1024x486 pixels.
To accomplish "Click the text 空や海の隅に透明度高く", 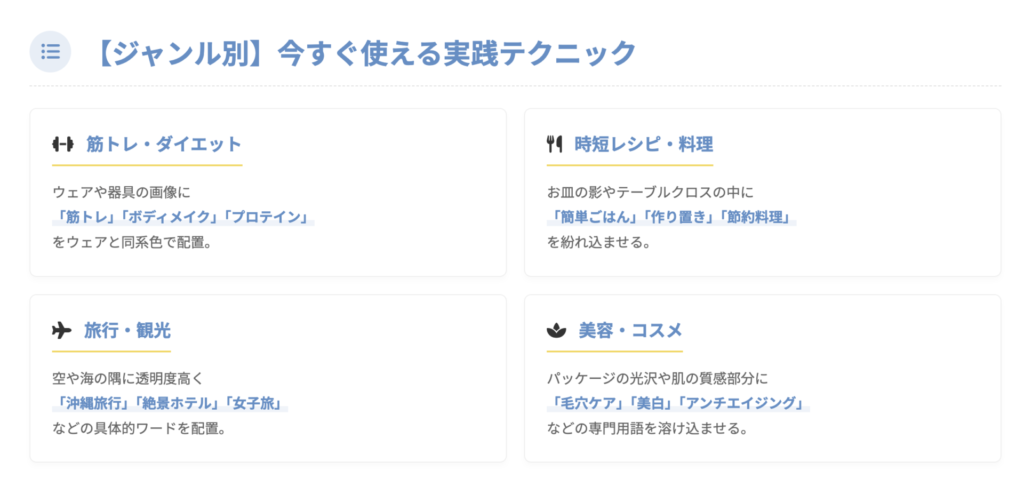I will [x=127, y=379].
